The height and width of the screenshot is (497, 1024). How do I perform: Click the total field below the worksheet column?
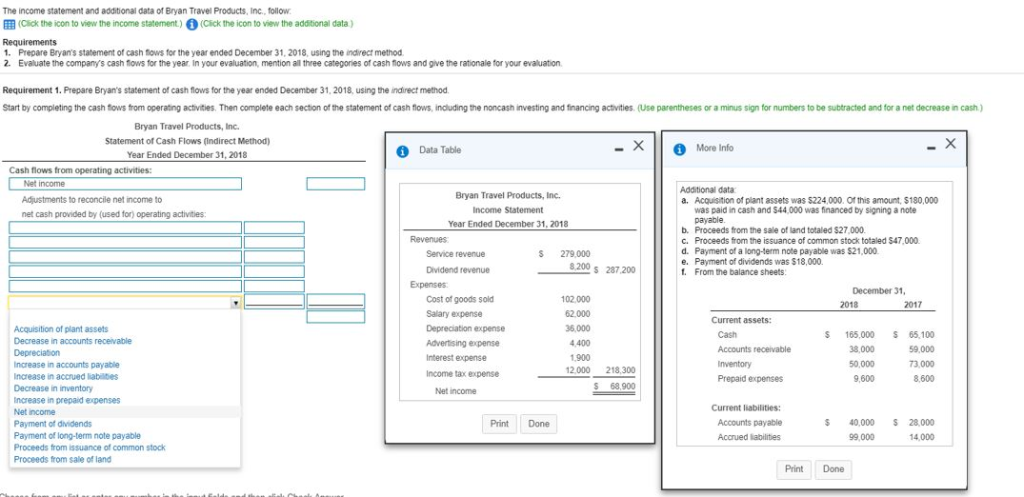pos(336,317)
